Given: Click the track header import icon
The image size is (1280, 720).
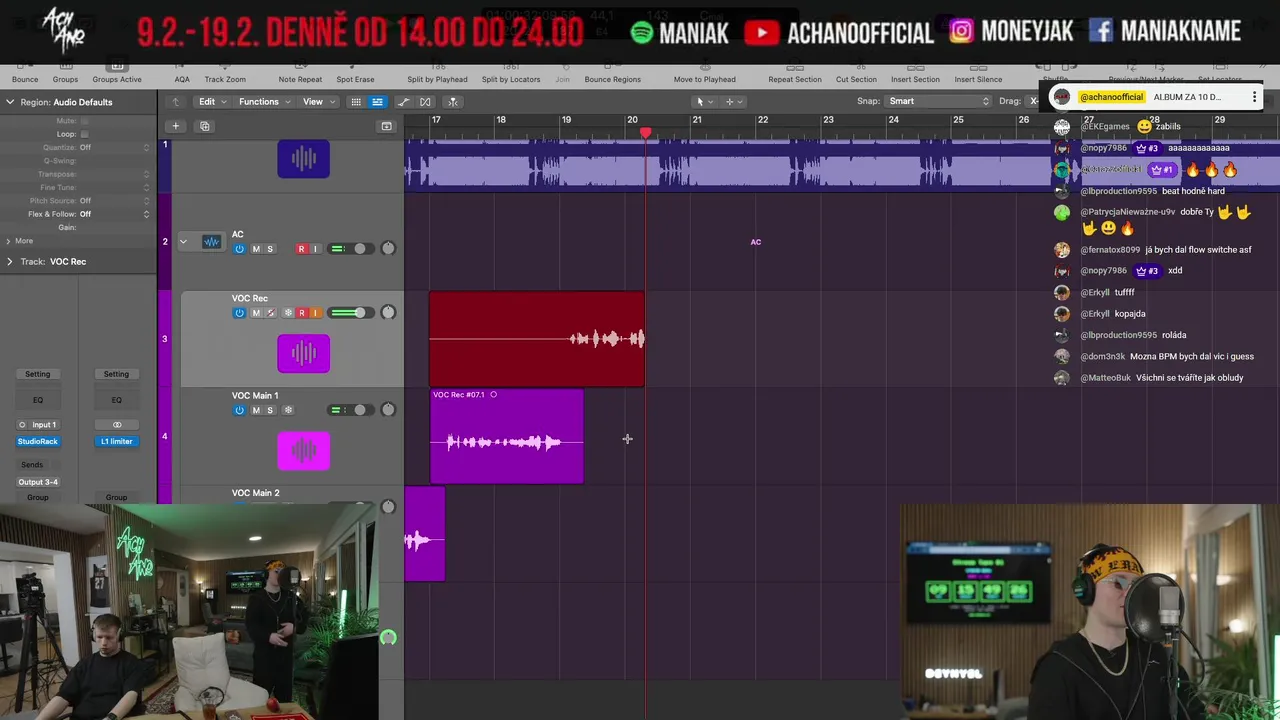Looking at the screenshot, I should [x=386, y=126].
